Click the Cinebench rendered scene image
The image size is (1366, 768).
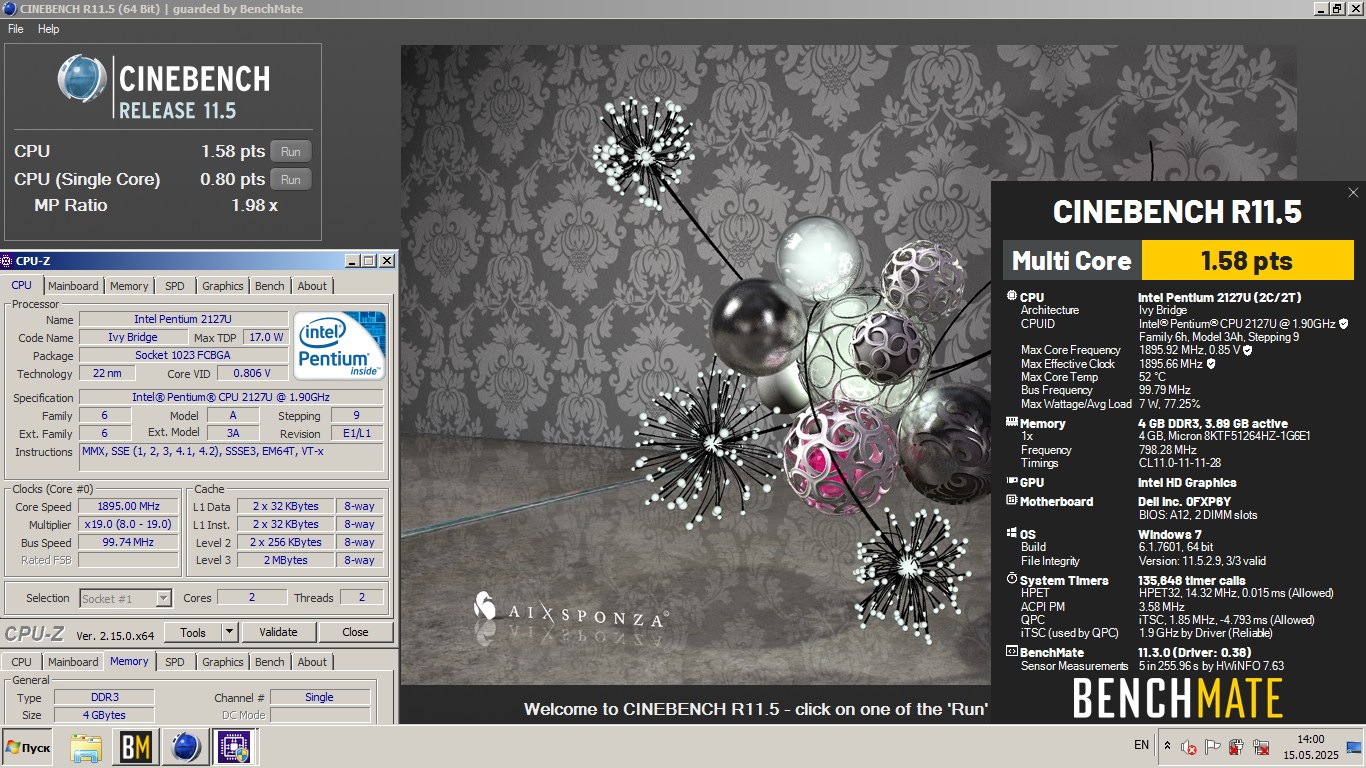(695, 365)
